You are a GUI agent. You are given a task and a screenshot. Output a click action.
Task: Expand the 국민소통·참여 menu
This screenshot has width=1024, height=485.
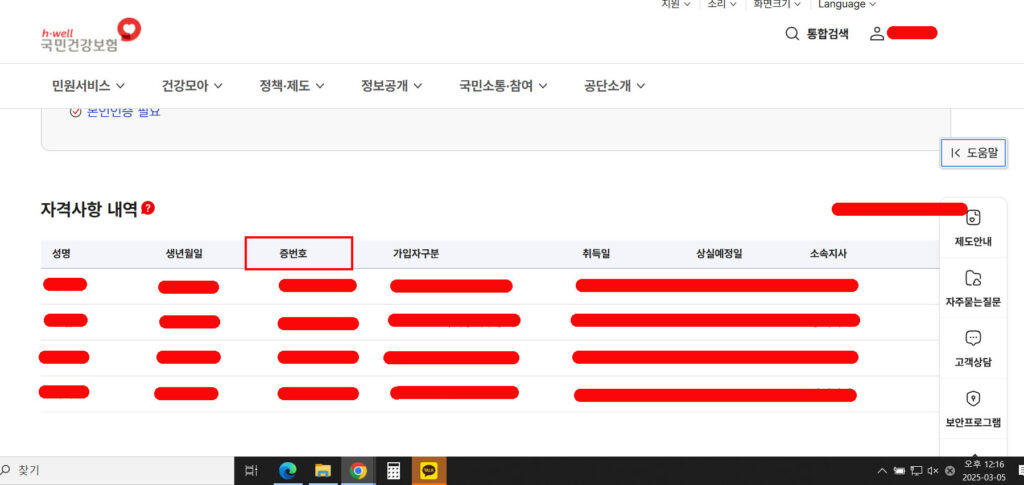coord(503,86)
